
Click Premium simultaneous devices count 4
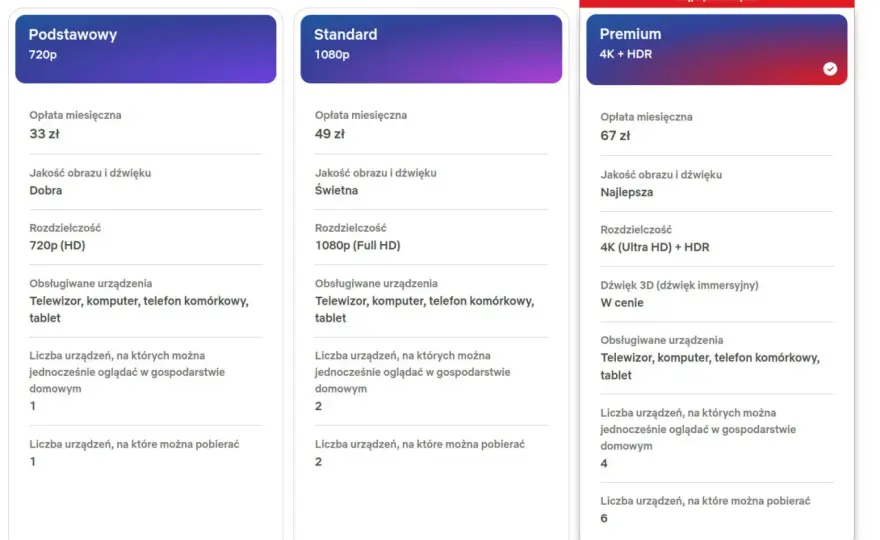point(604,464)
